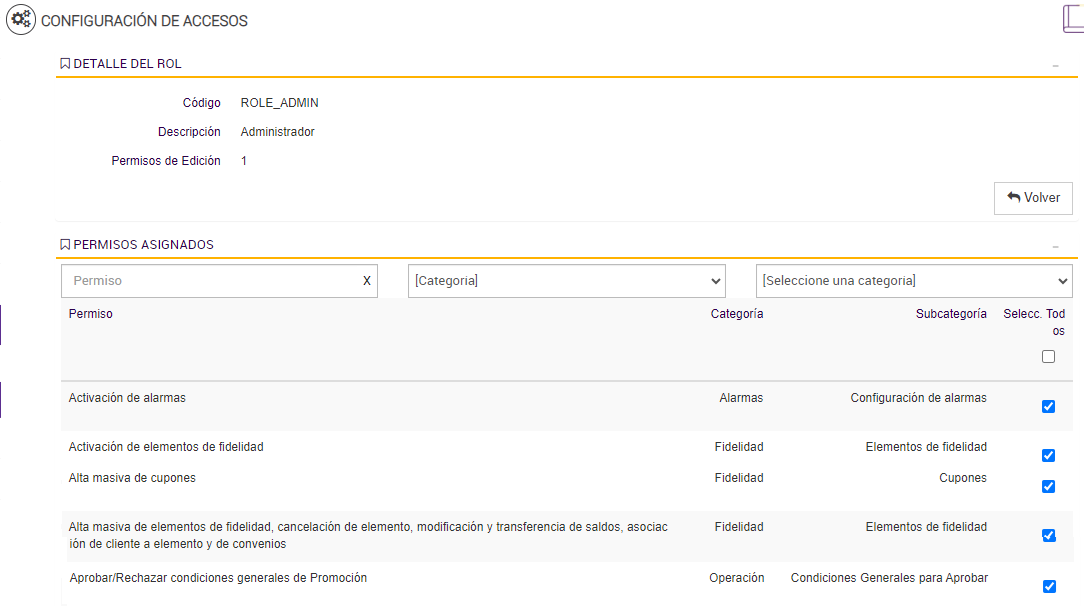Click the Permiso column header
The height and width of the screenshot is (606, 1084).
tap(91, 314)
